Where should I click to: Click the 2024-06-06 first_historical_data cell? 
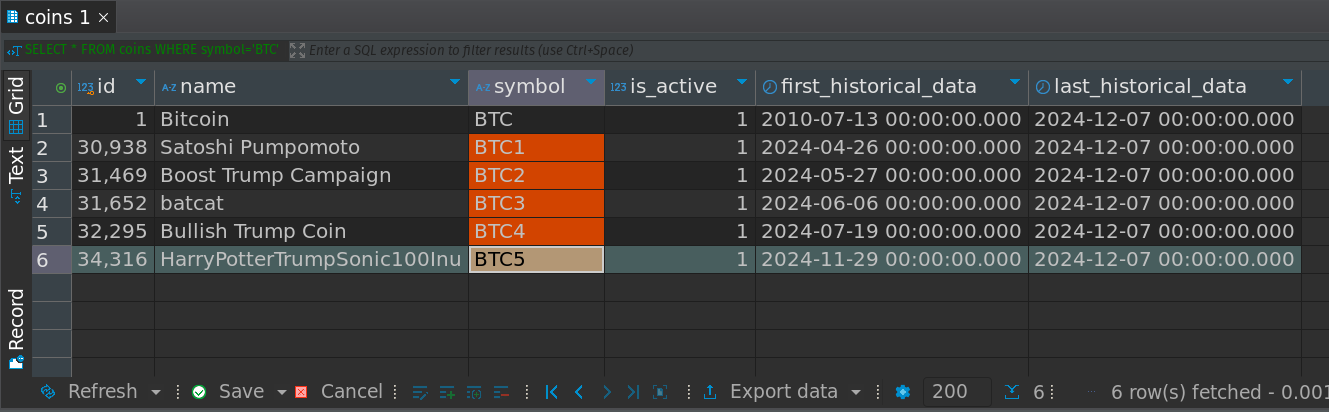891,204
